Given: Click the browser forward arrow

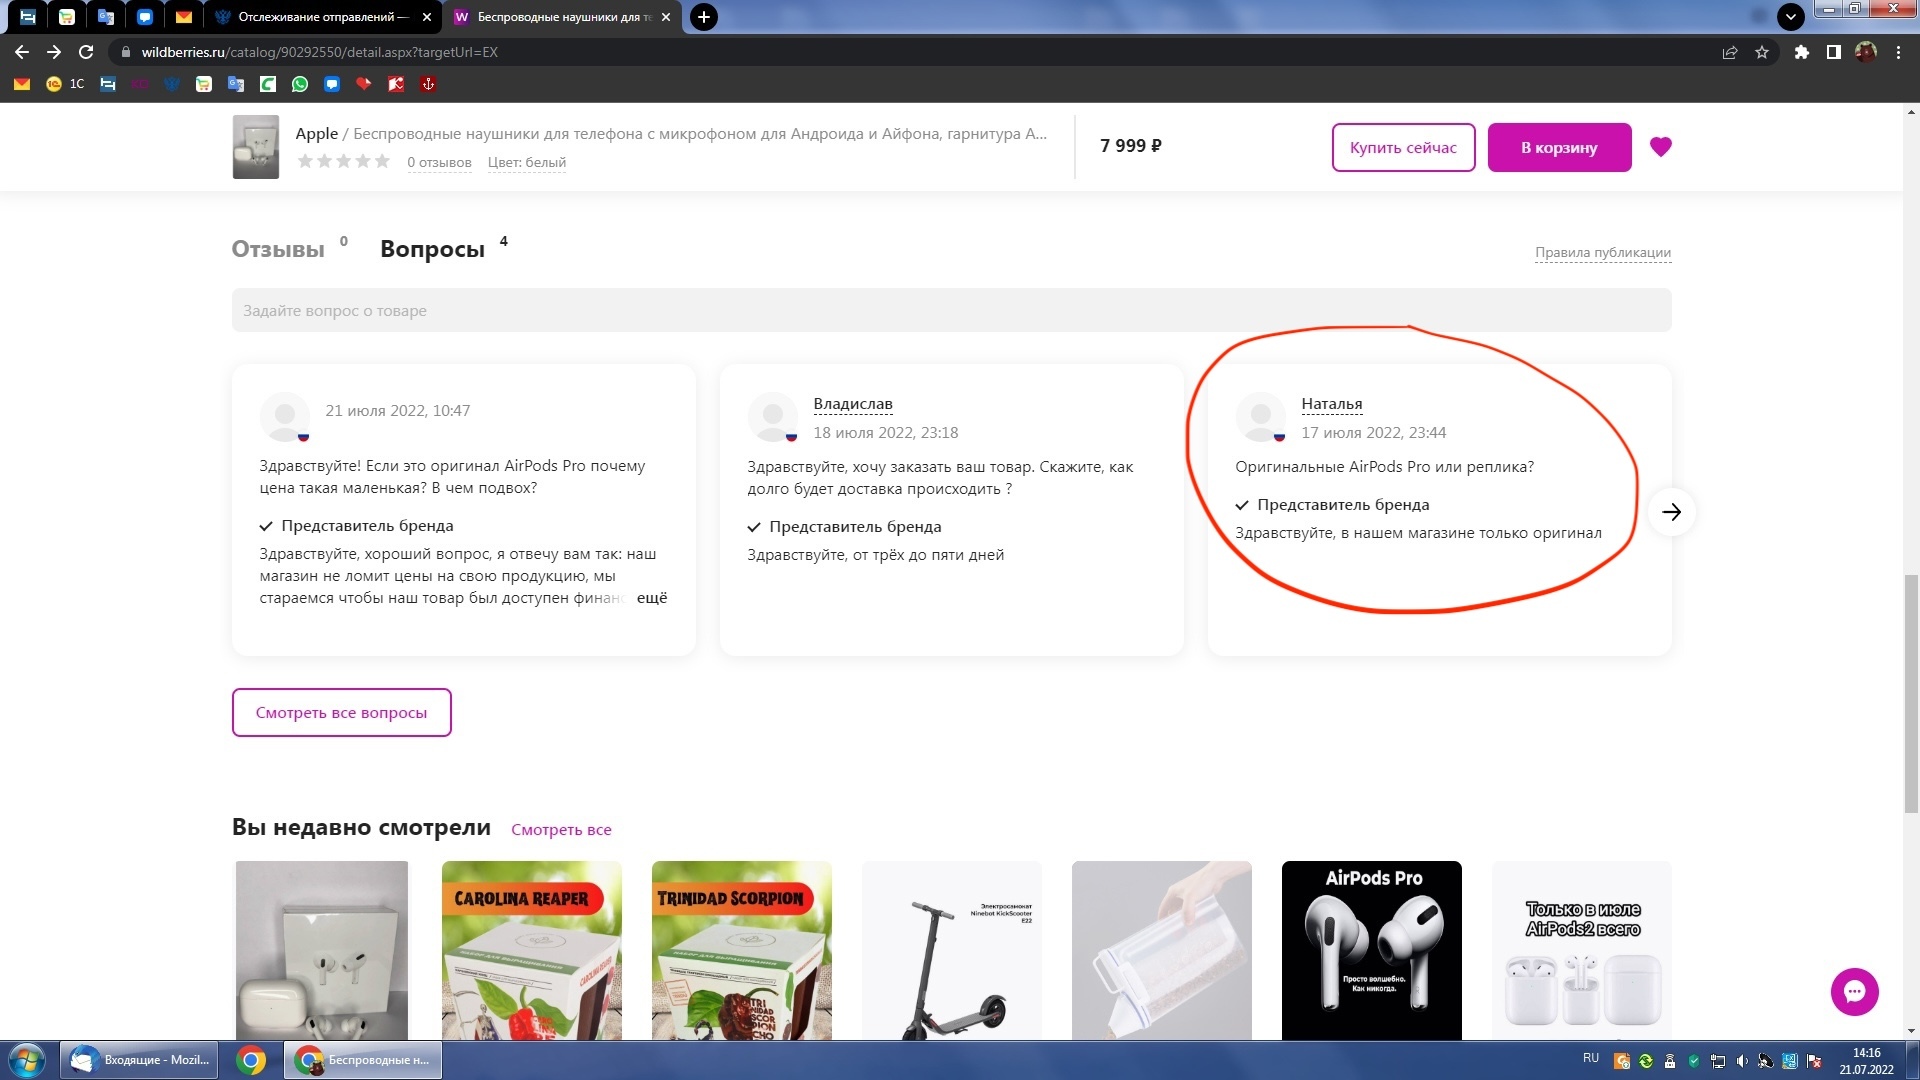Looking at the screenshot, I should point(54,52).
